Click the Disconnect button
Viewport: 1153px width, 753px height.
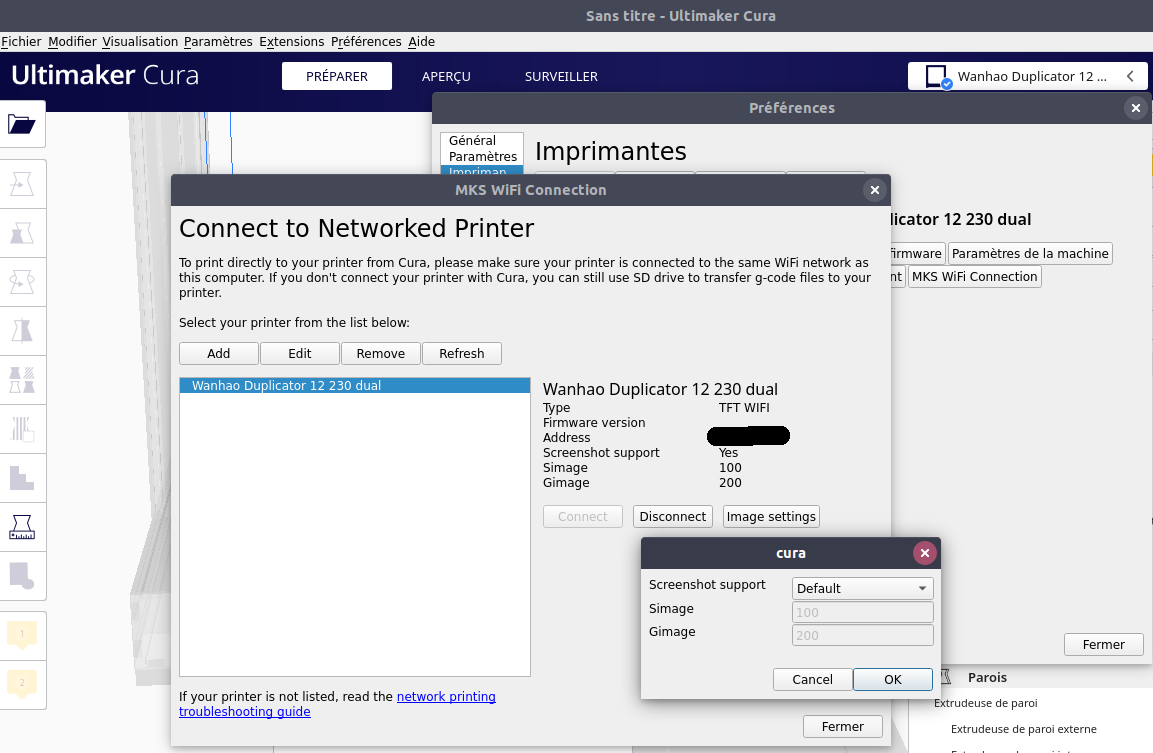[672, 516]
